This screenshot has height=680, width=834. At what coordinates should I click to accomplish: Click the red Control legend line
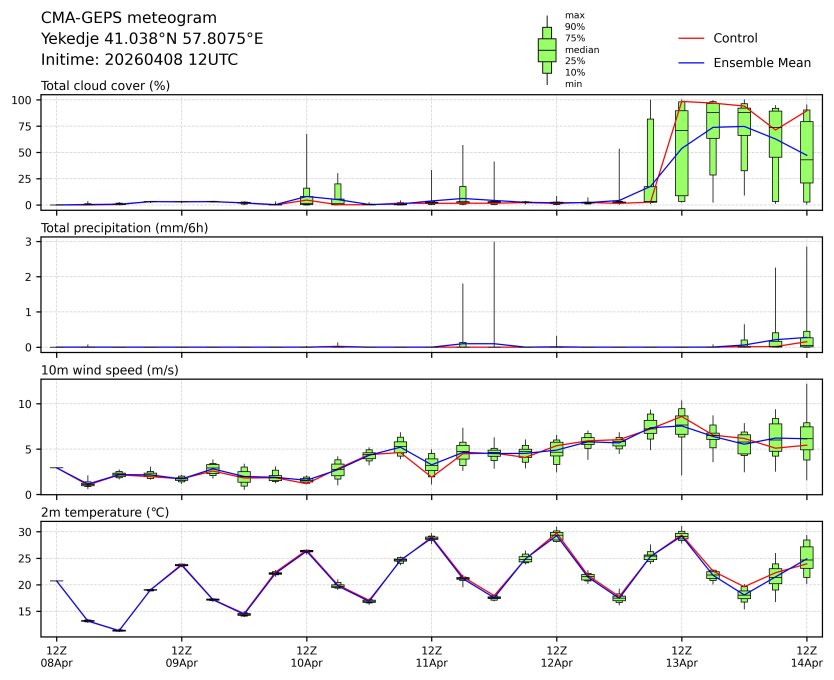(692, 38)
